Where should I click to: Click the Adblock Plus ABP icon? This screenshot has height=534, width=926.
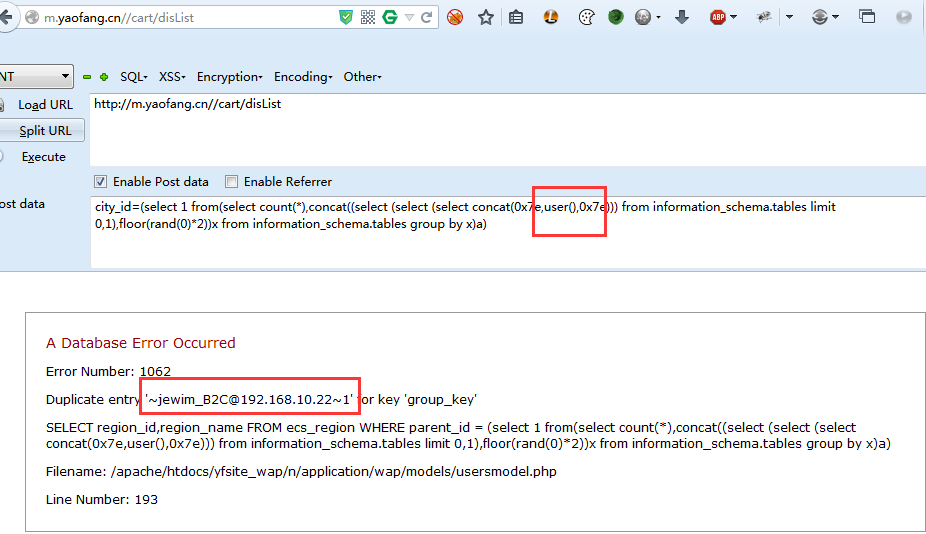[x=718, y=18]
